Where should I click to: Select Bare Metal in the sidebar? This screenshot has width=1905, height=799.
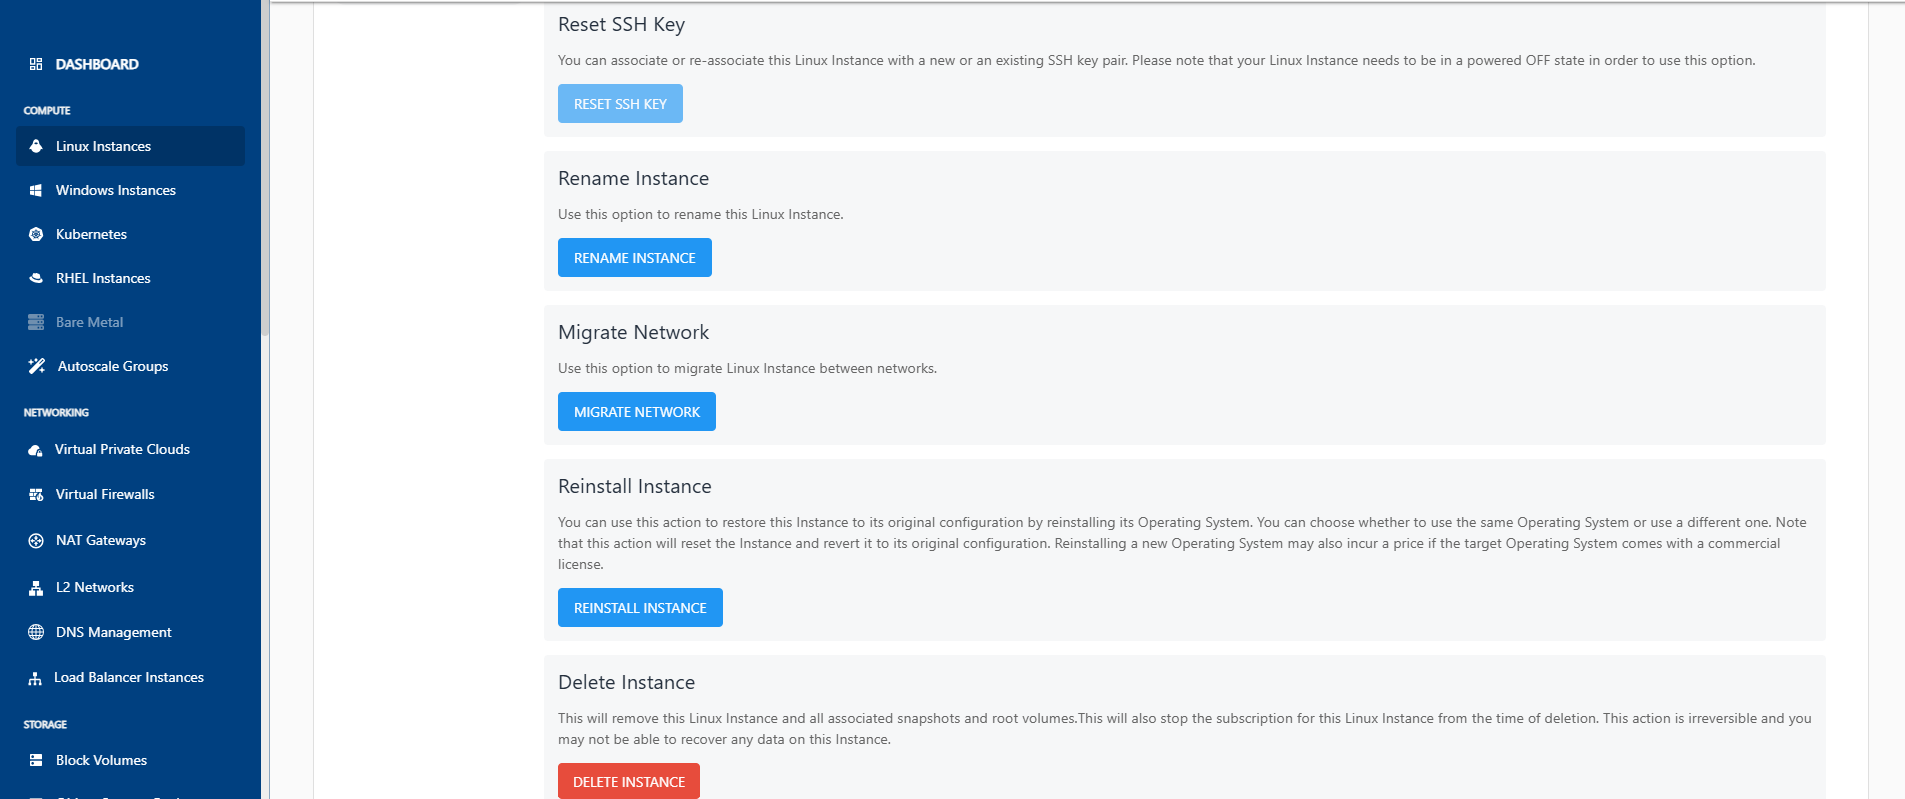click(89, 322)
